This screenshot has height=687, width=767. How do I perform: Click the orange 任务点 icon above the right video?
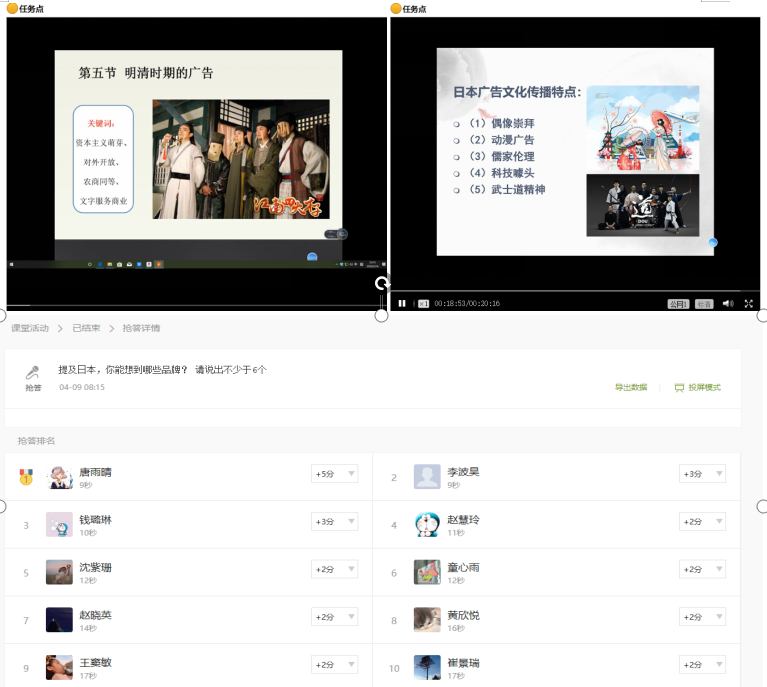tap(396, 8)
